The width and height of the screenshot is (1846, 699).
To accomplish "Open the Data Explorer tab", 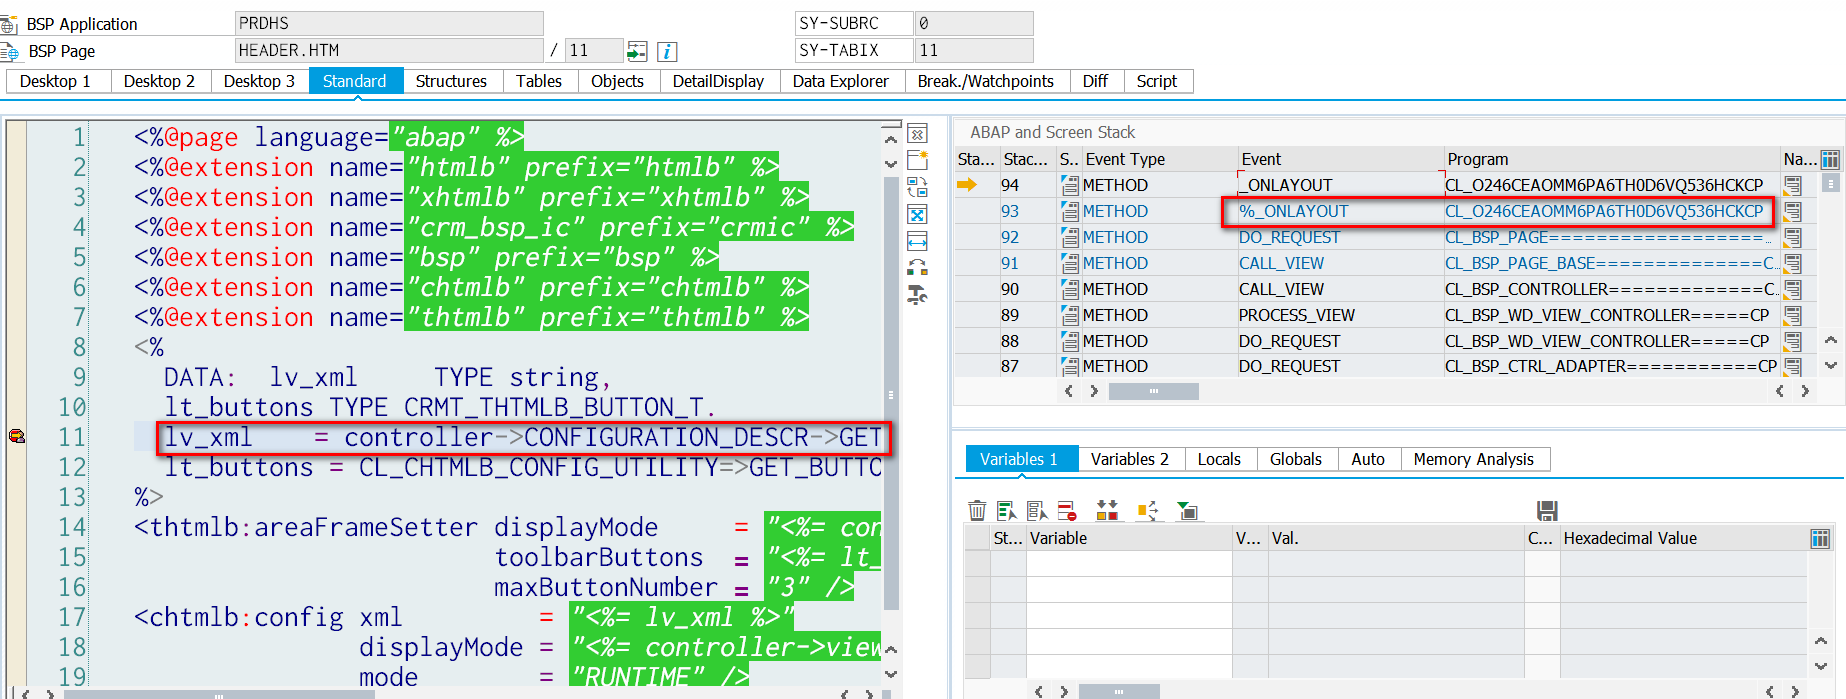I will 840,81.
